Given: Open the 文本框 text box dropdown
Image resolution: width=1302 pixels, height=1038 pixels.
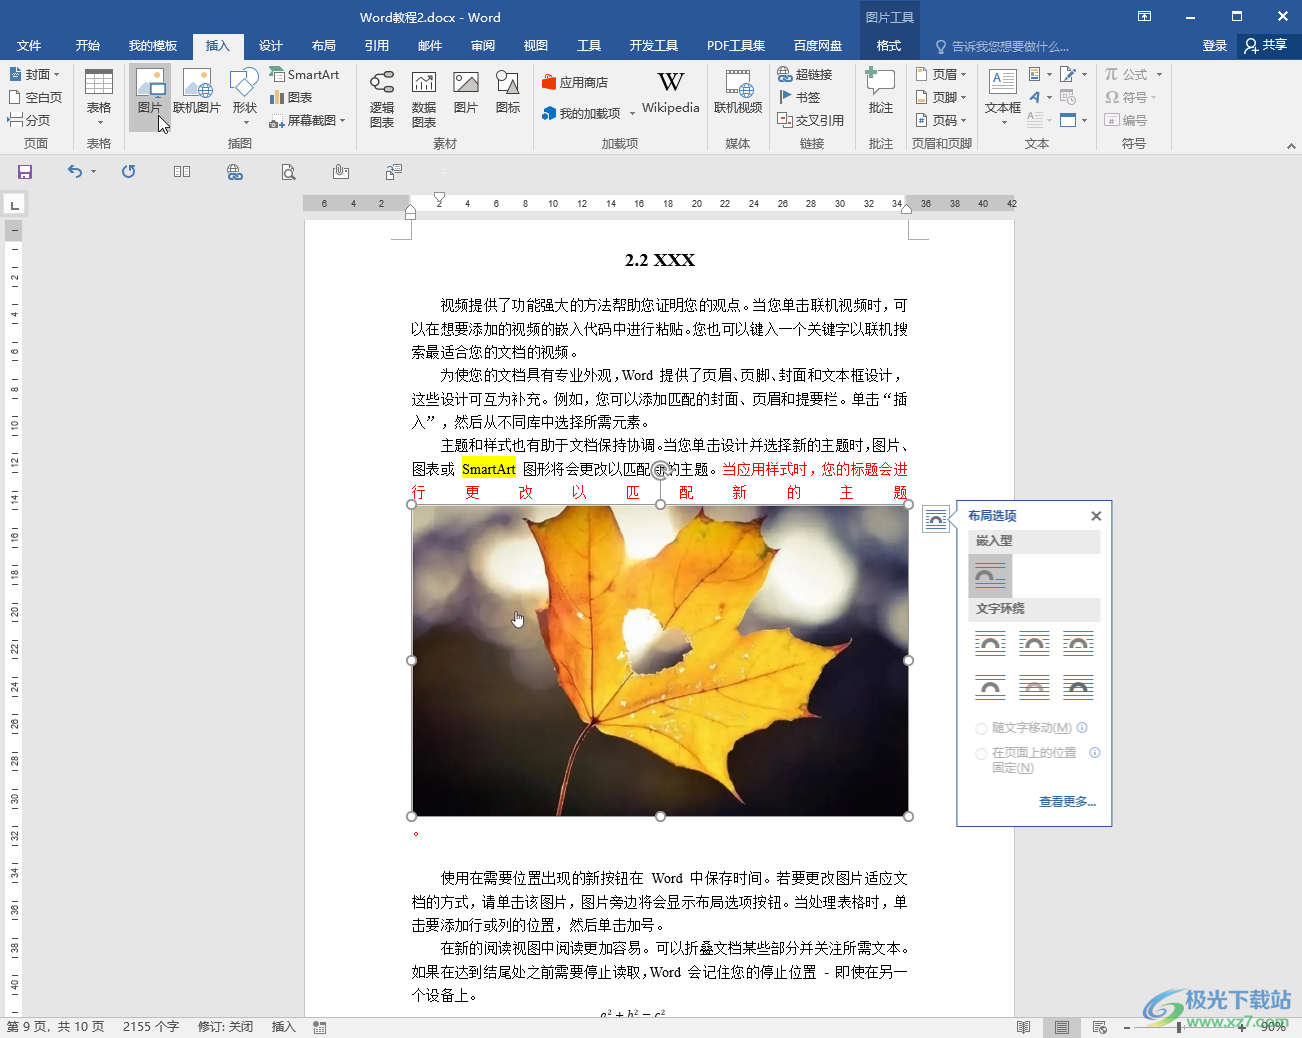Looking at the screenshot, I should 1003,98.
